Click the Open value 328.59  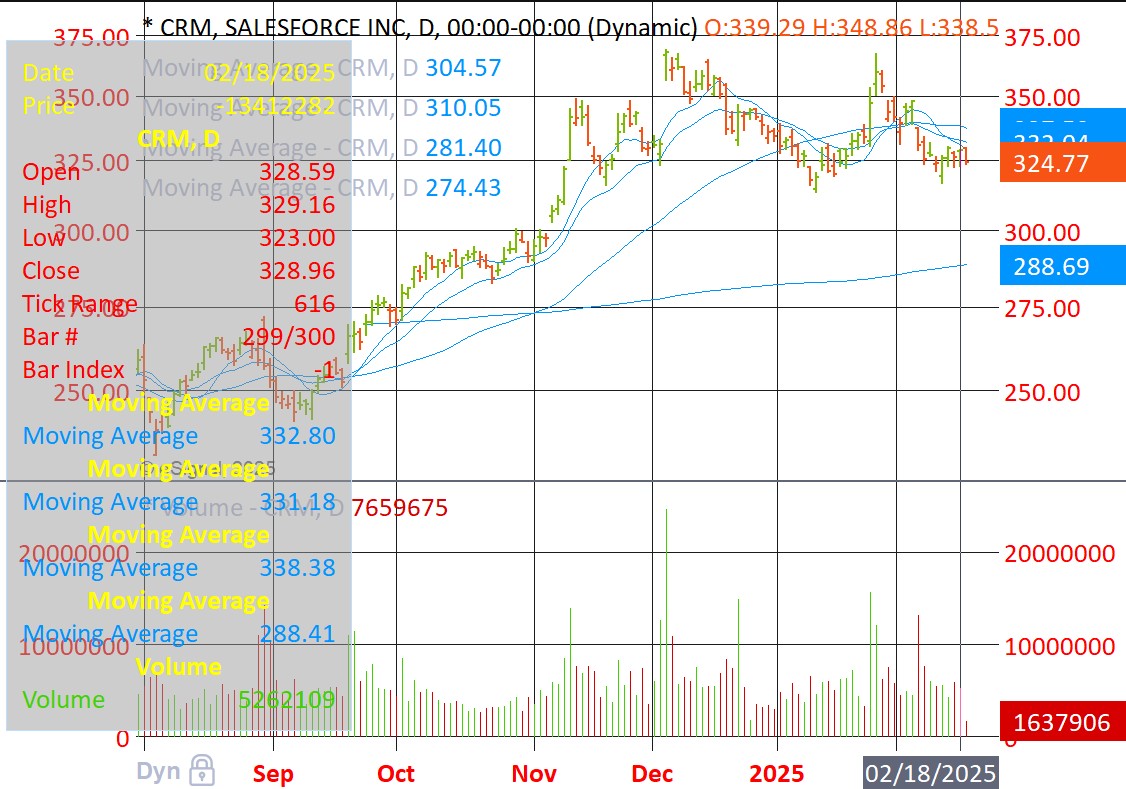297,172
